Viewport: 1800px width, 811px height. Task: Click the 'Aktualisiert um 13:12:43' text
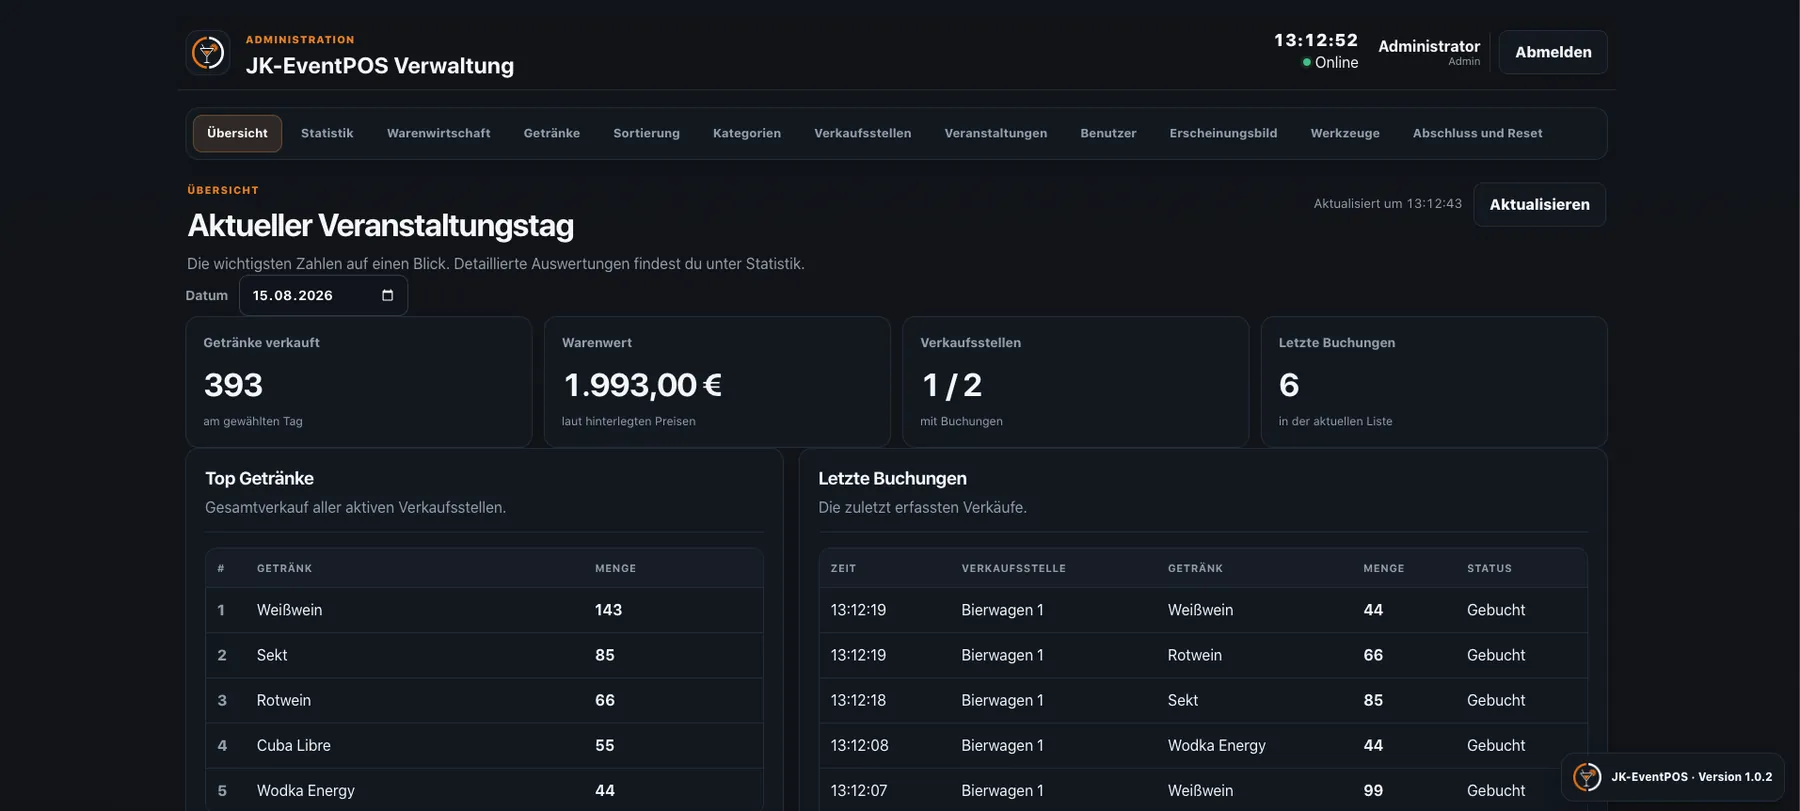[x=1387, y=203]
